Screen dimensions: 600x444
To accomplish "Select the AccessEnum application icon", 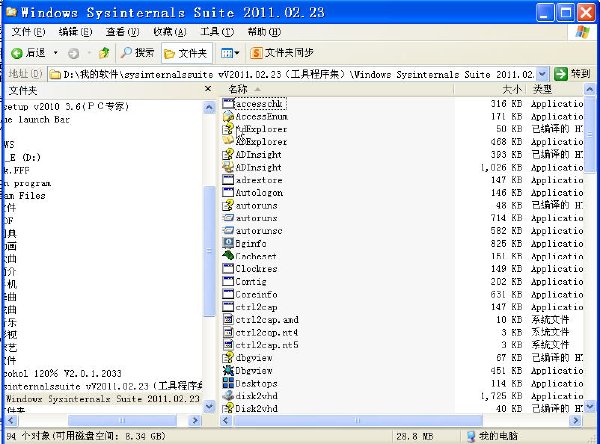I will click(228, 116).
